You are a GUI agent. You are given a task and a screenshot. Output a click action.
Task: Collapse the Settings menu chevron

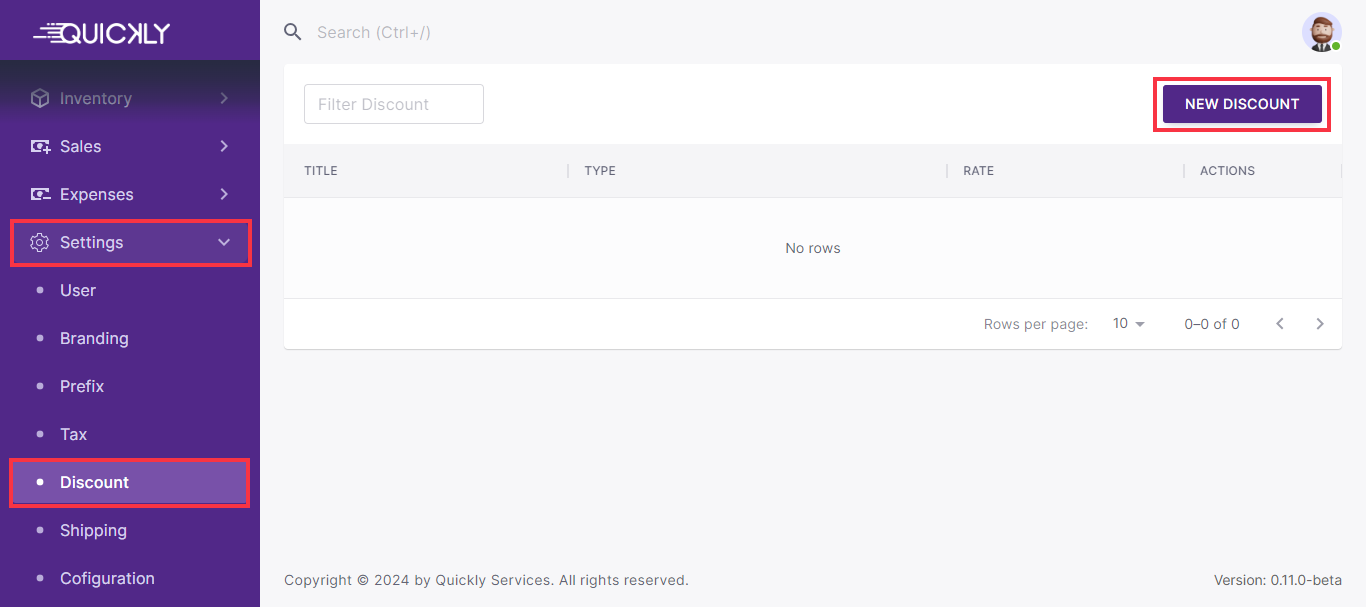pyautogui.click(x=224, y=242)
